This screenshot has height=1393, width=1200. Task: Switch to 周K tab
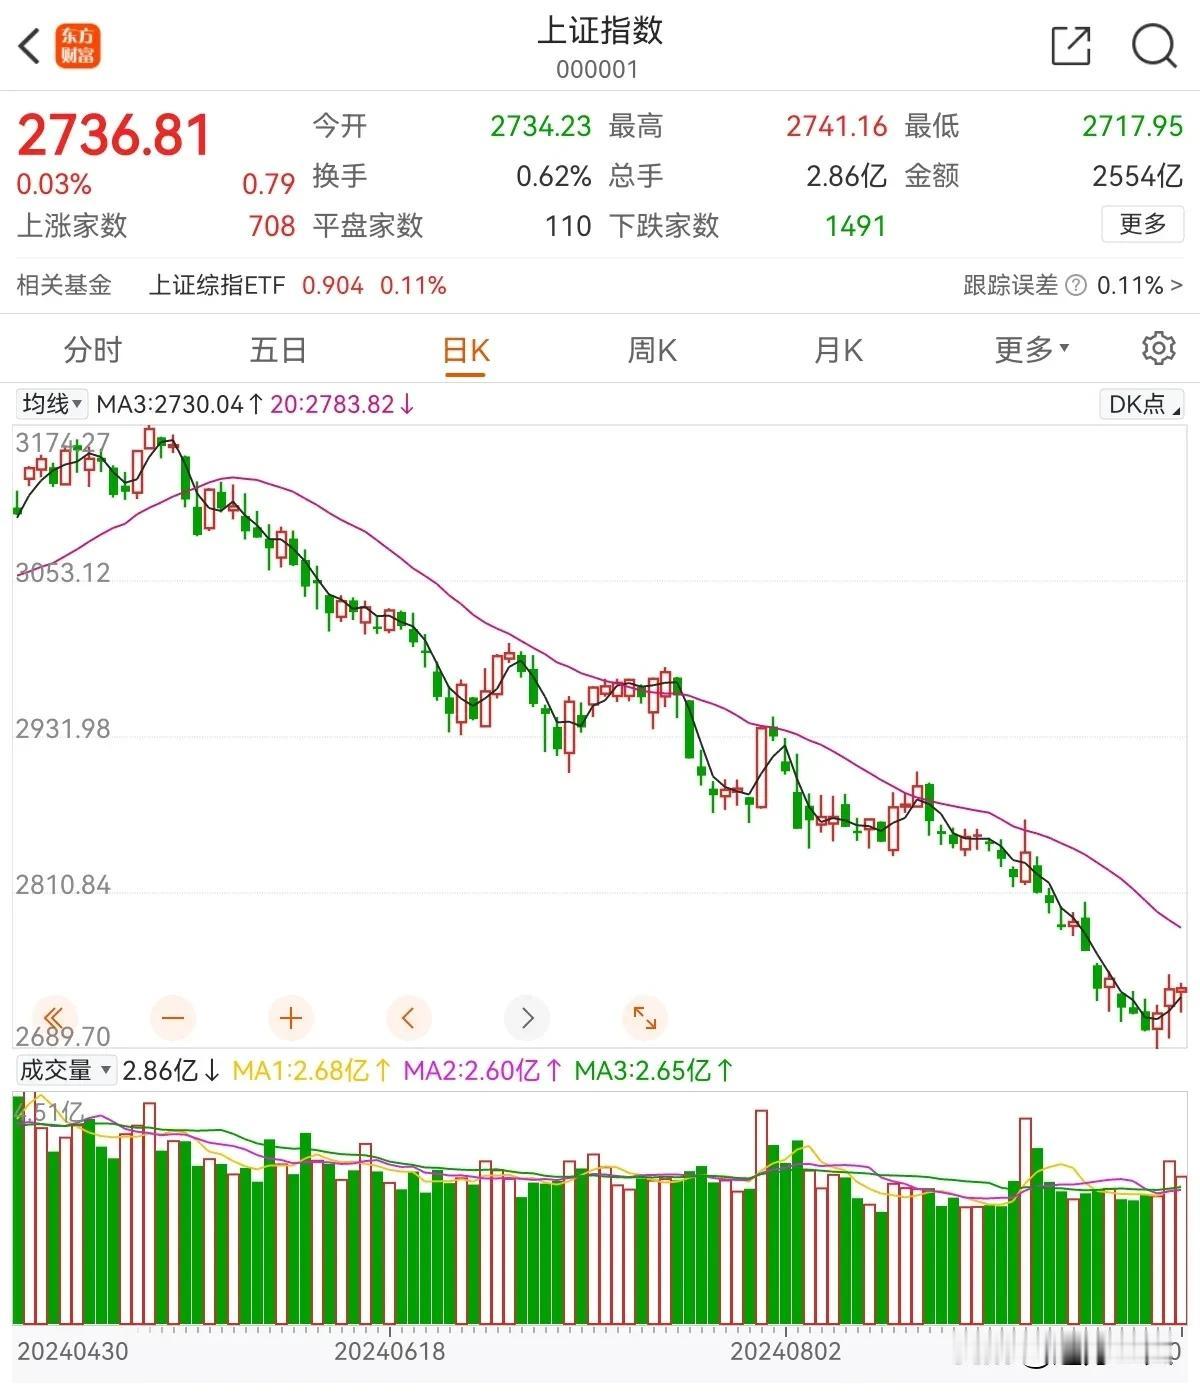click(x=652, y=350)
